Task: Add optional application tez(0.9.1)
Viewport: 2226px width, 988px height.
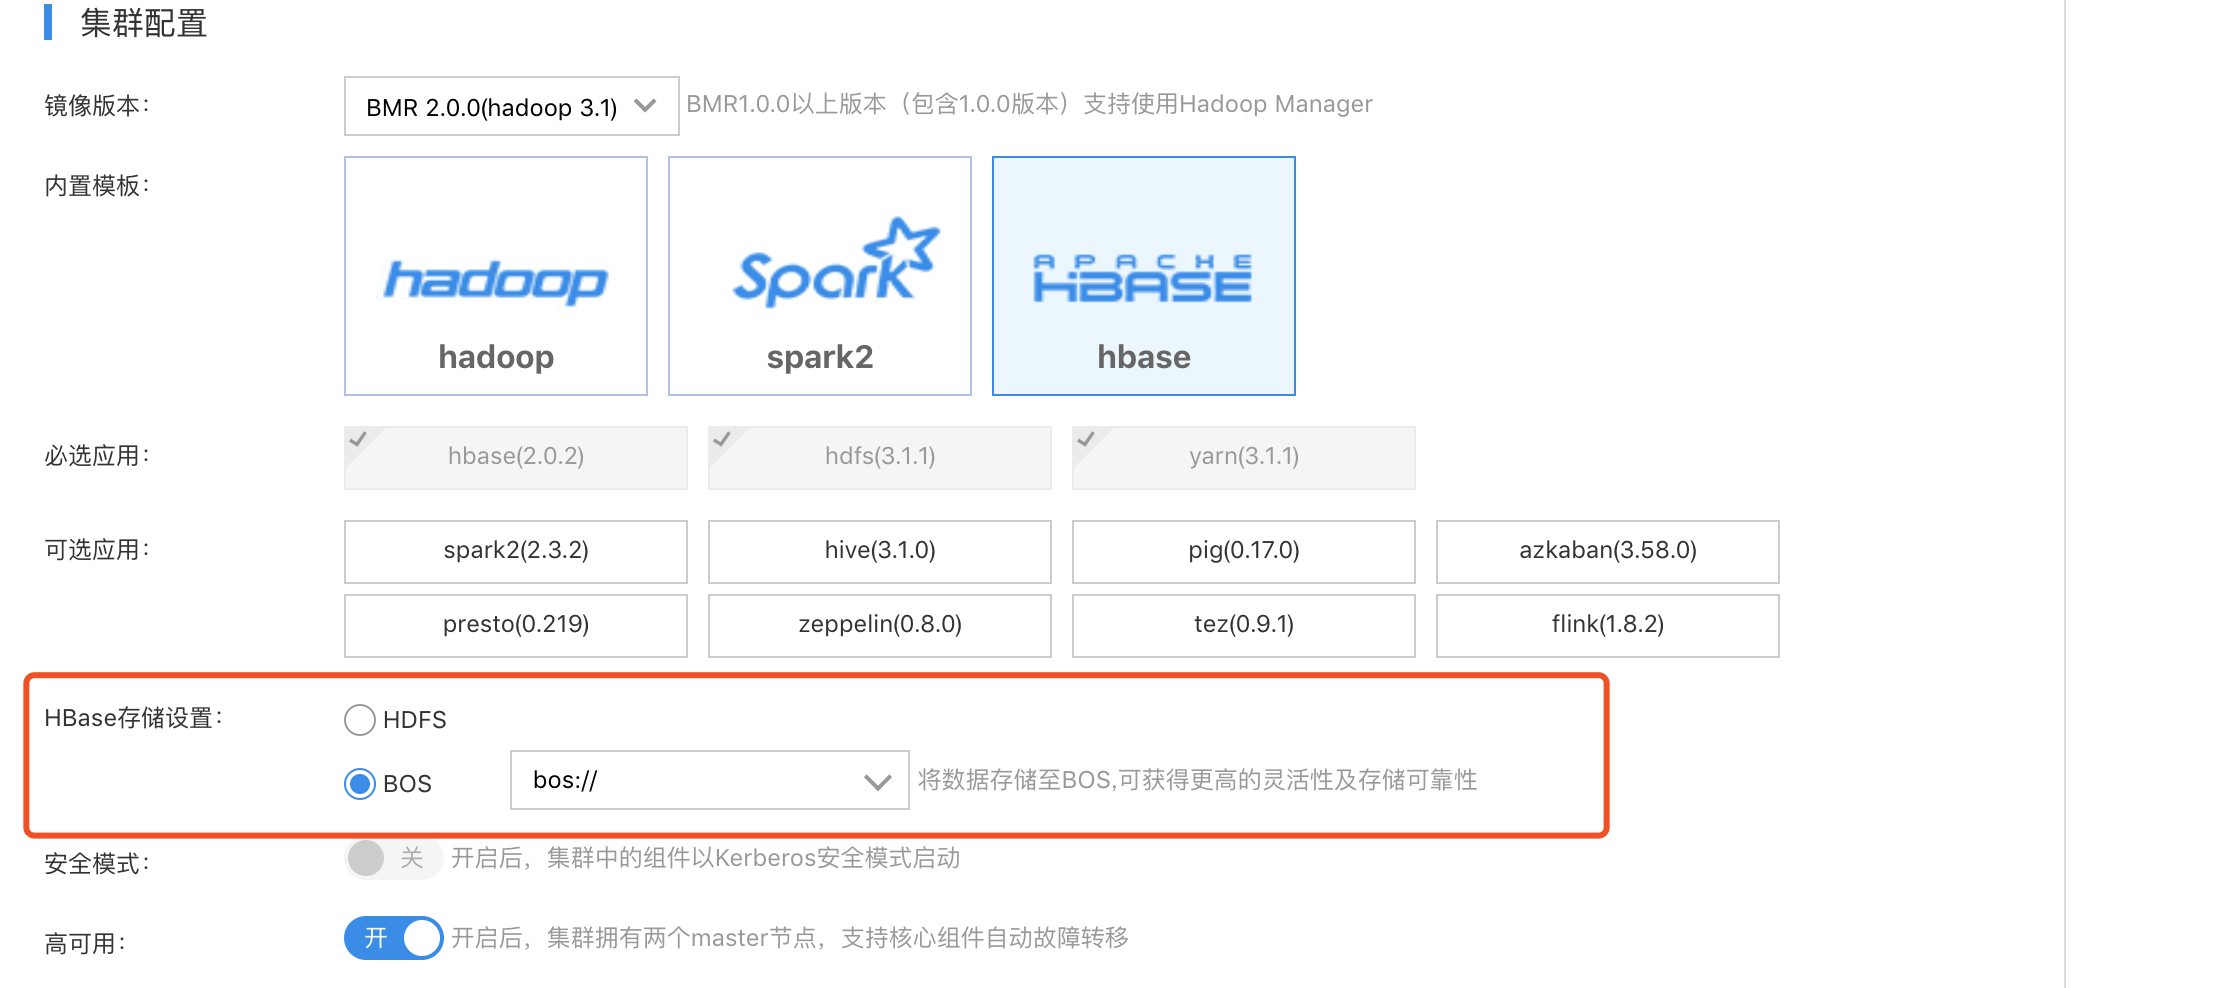Action: click(x=1244, y=625)
